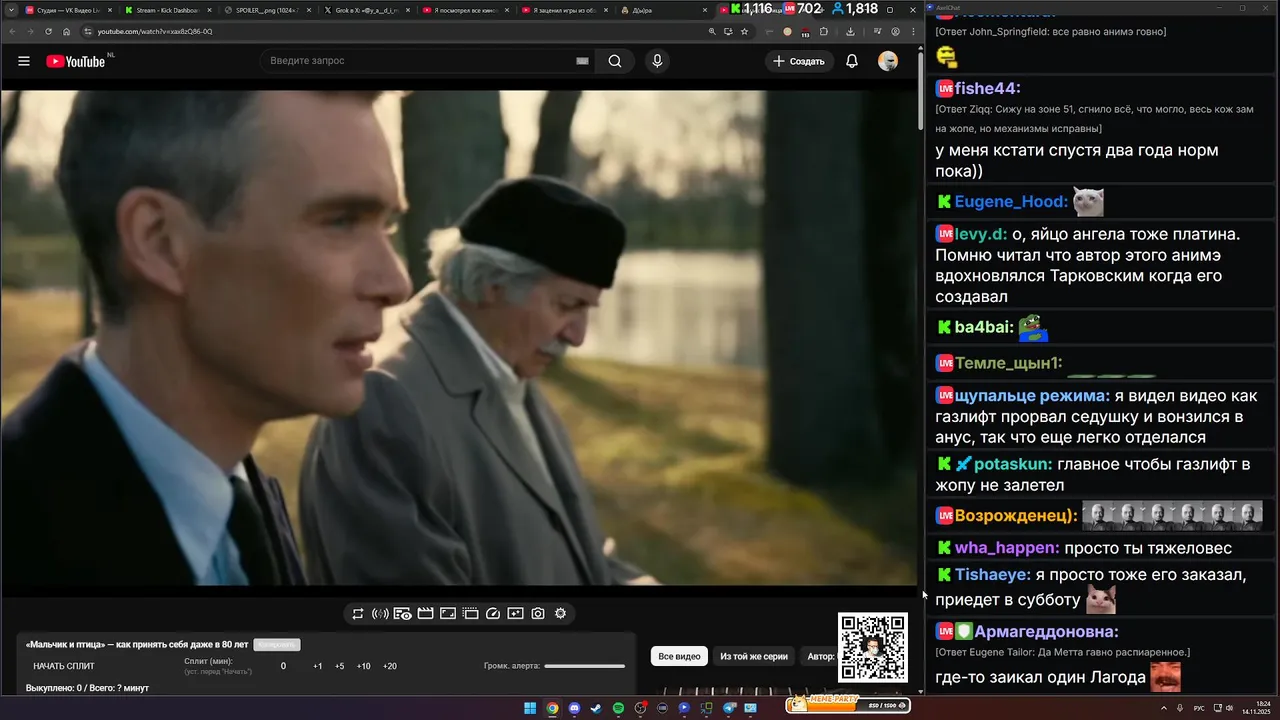The height and width of the screenshot is (720, 1280).
Task: Click the gray button beside Мальчик и птица title
Action: click(277, 645)
